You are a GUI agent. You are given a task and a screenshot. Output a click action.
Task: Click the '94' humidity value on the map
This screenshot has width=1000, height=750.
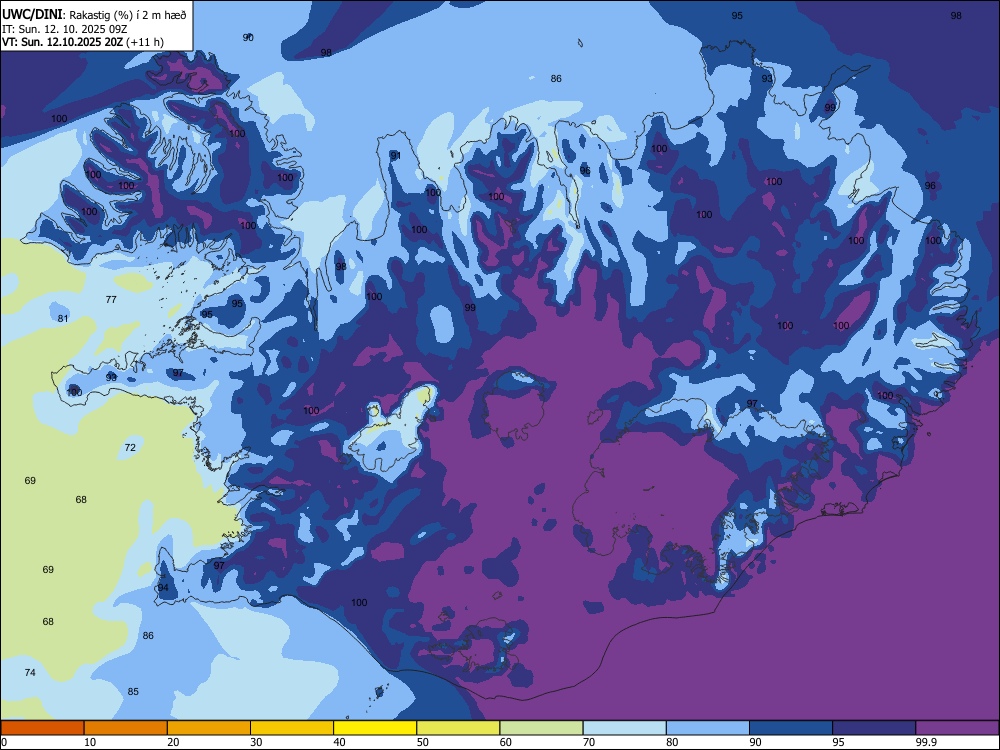[x=163, y=588]
